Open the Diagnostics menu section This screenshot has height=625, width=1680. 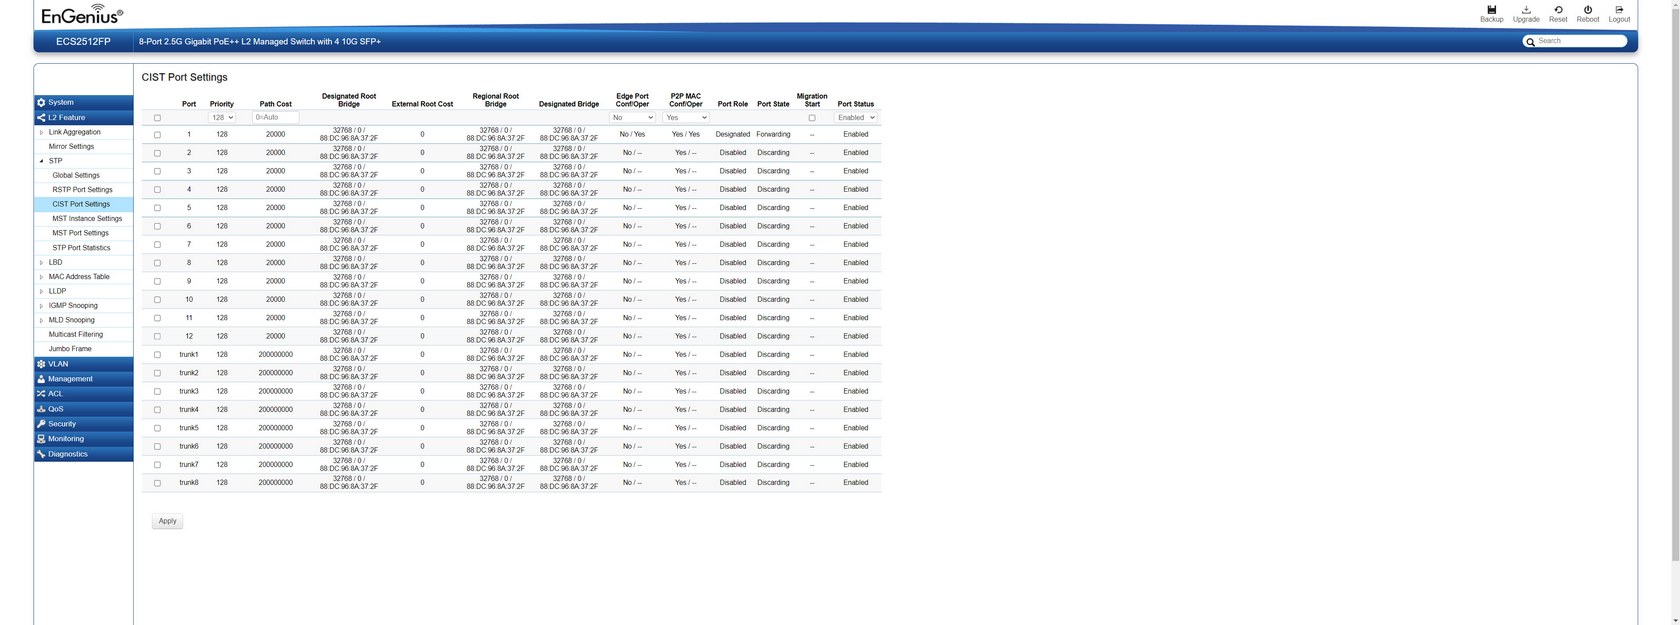[84, 454]
